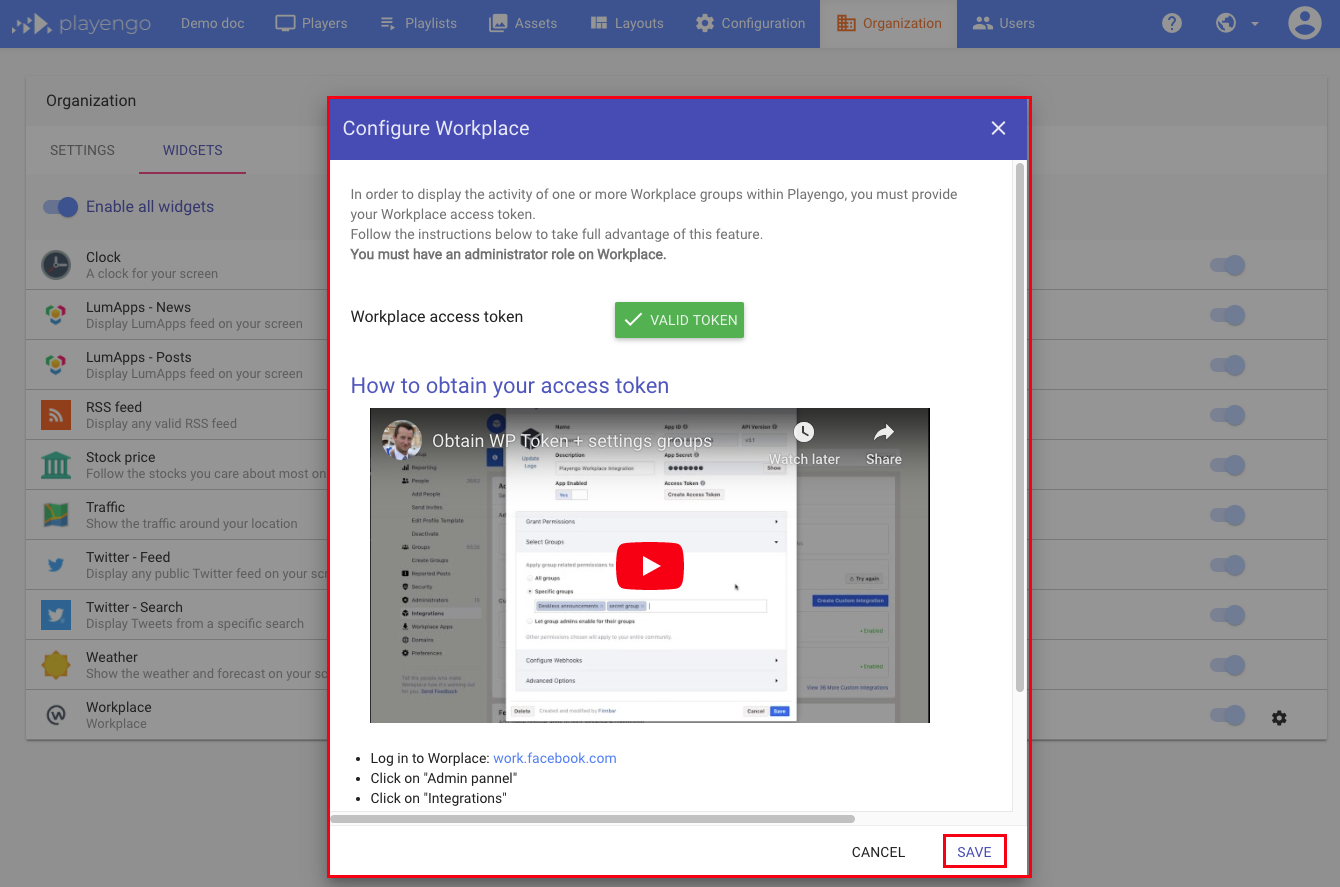
Task: Click the Weather sun icon
Action: coord(56,665)
